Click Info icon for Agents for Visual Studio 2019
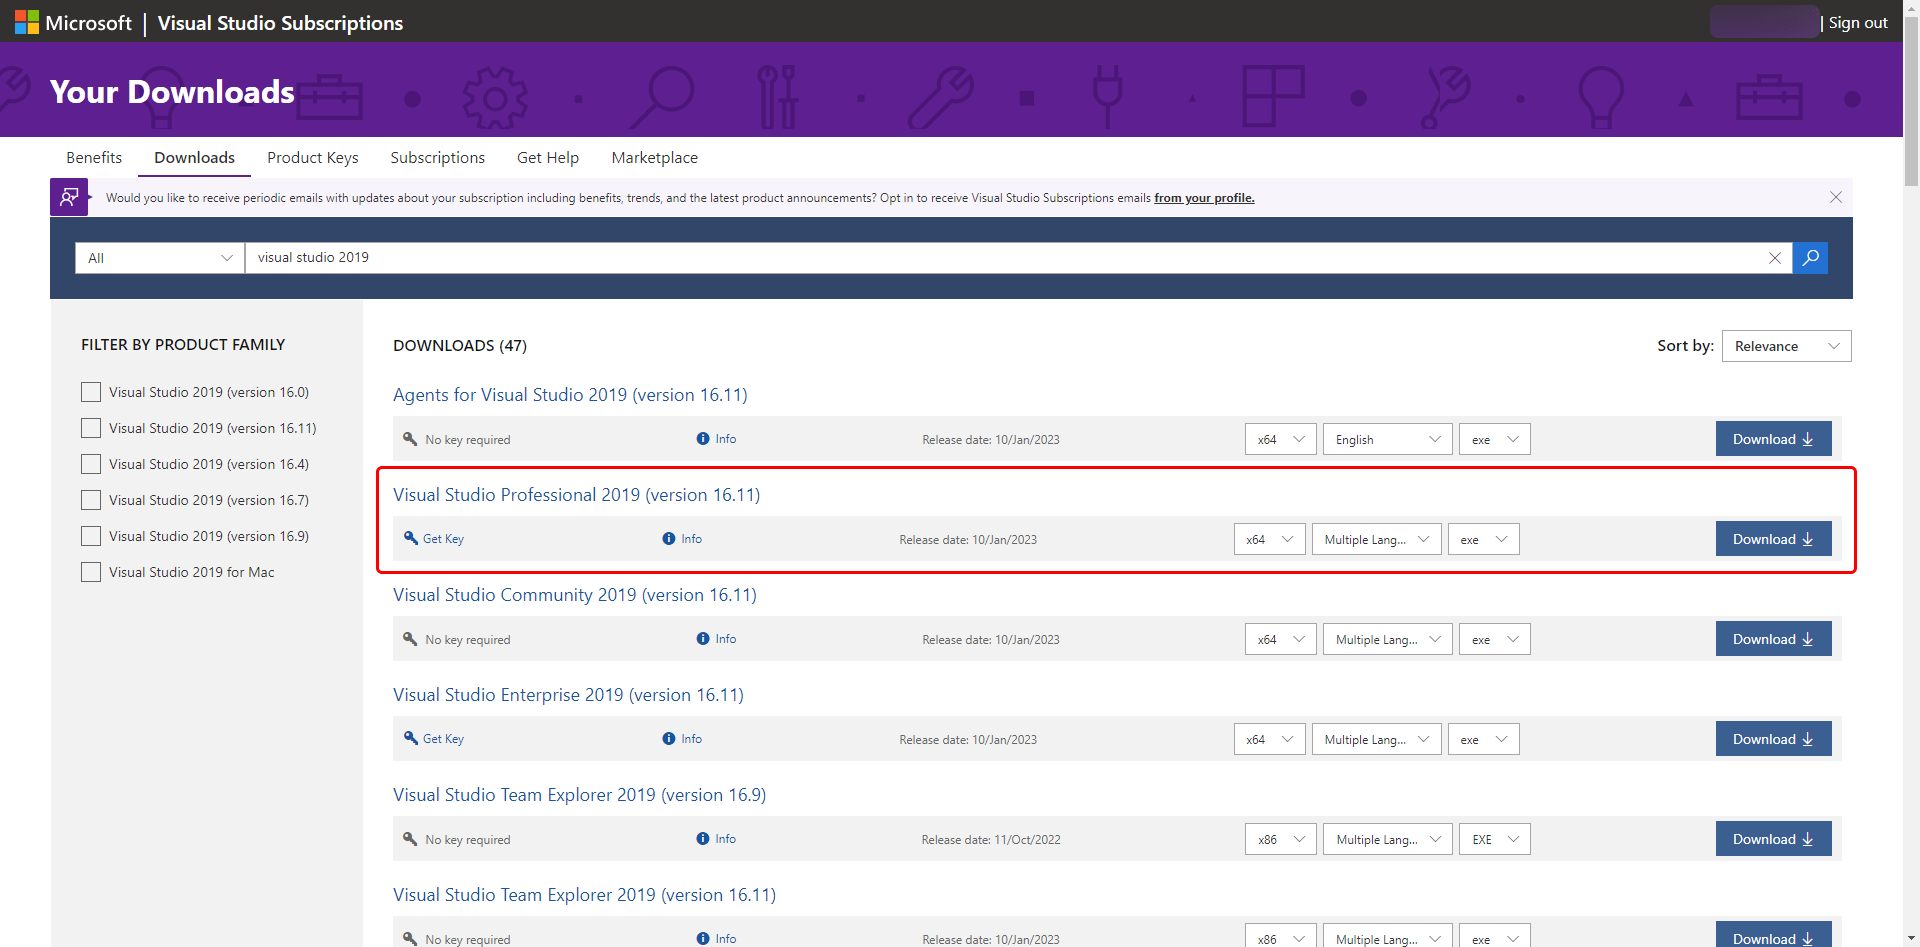The height and width of the screenshot is (947, 1920). click(703, 439)
